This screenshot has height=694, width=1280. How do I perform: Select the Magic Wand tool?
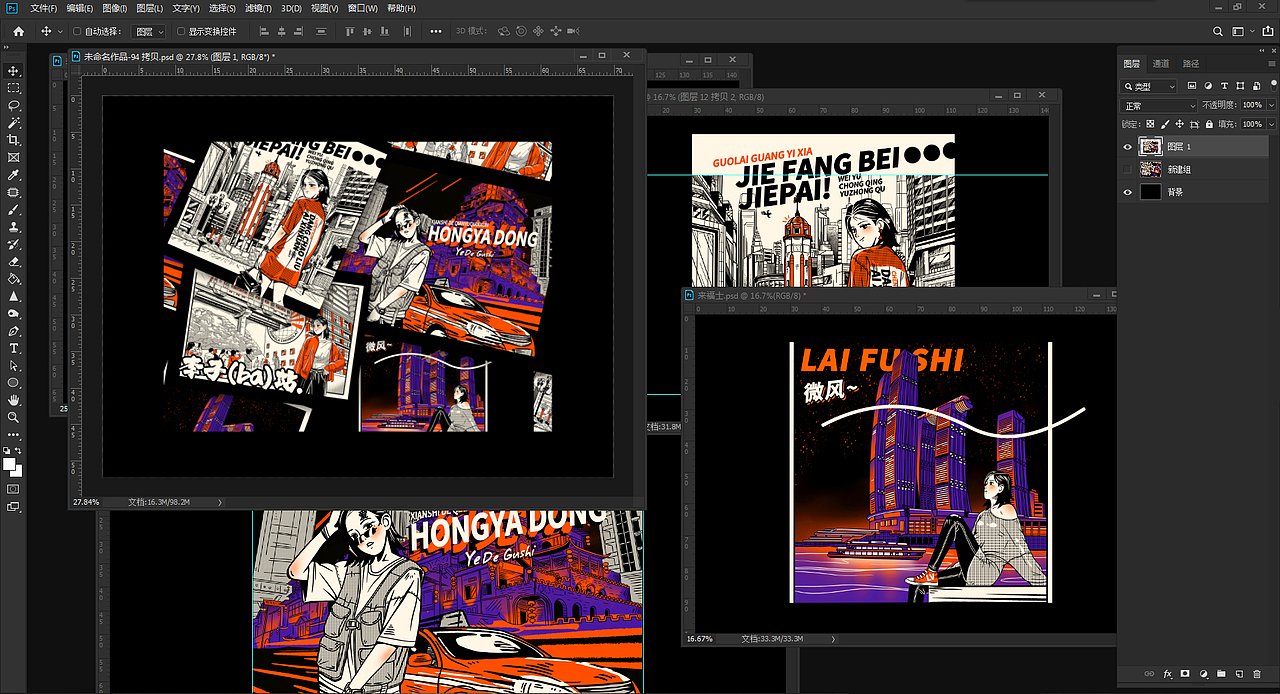(14, 123)
